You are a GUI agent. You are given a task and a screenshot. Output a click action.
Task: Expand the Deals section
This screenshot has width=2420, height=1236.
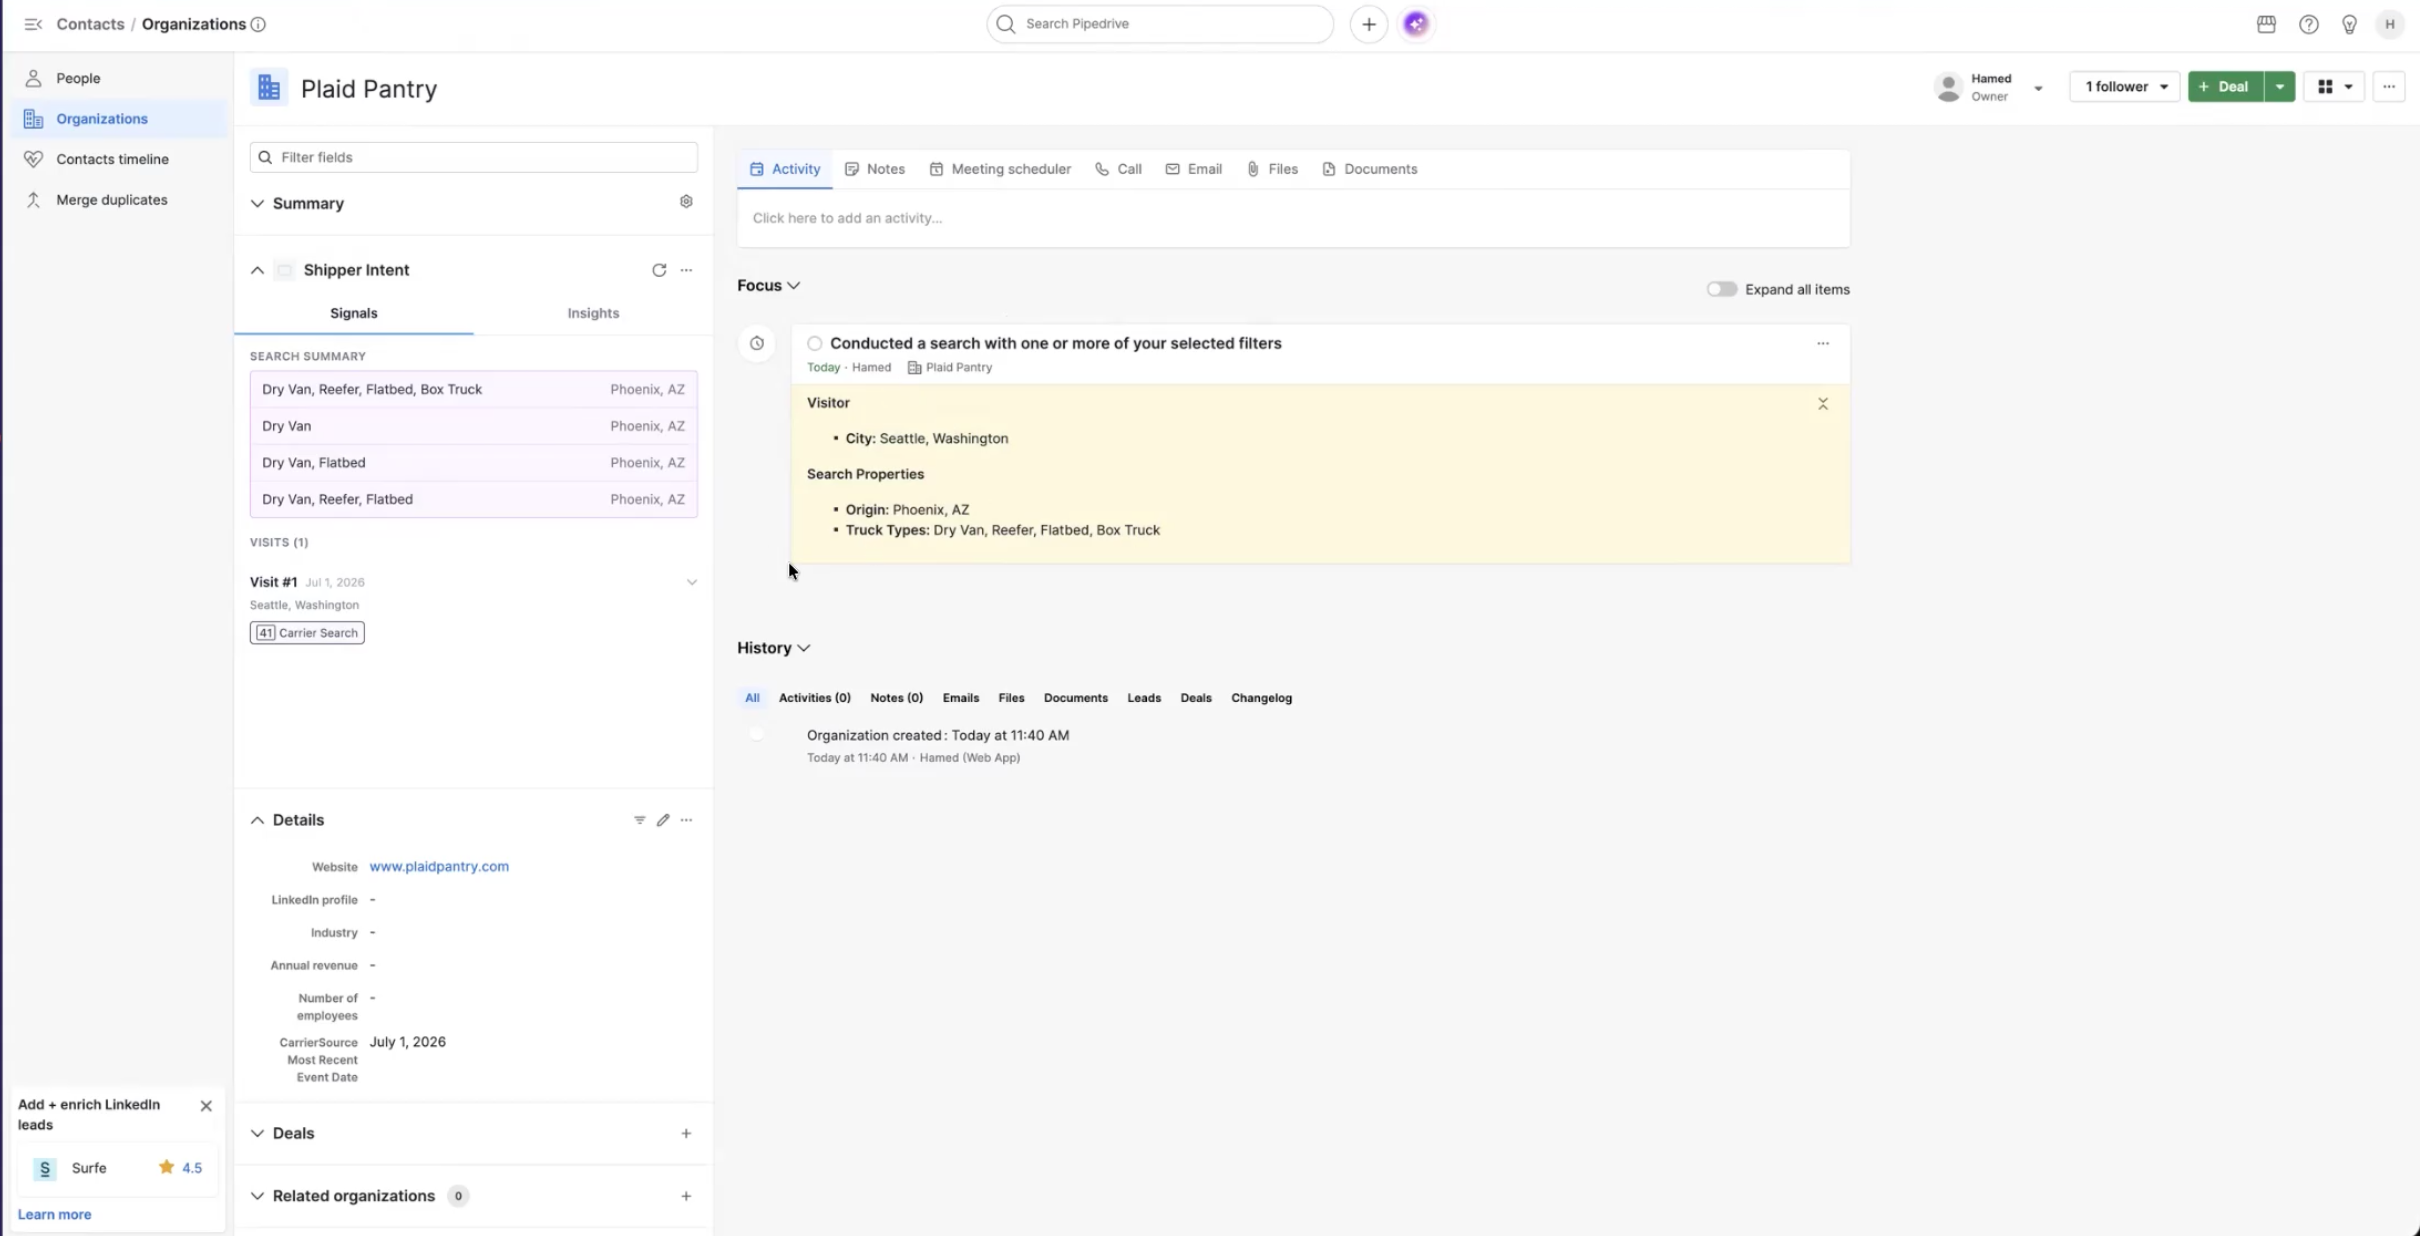(x=257, y=1133)
